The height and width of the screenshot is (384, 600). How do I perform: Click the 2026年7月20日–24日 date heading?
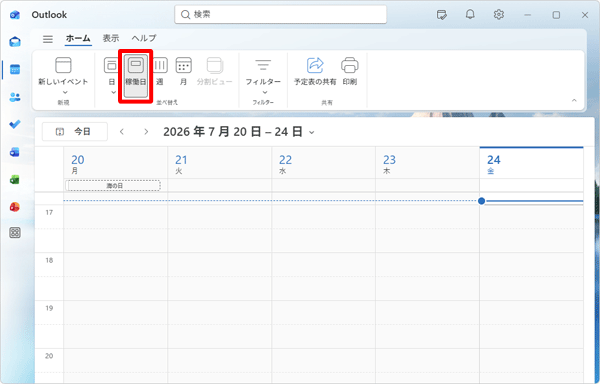click(233, 132)
